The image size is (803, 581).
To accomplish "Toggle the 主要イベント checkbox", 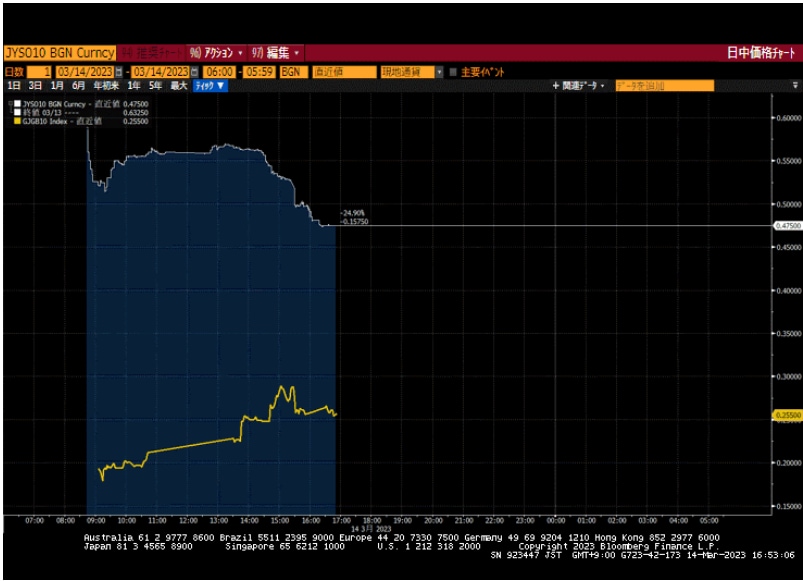I will tap(453, 72).
